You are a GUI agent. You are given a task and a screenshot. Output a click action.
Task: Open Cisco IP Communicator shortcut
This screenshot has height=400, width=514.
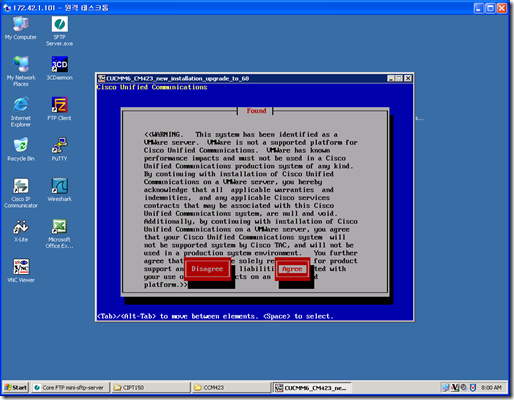pyautogui.click(x=21, y=193)
